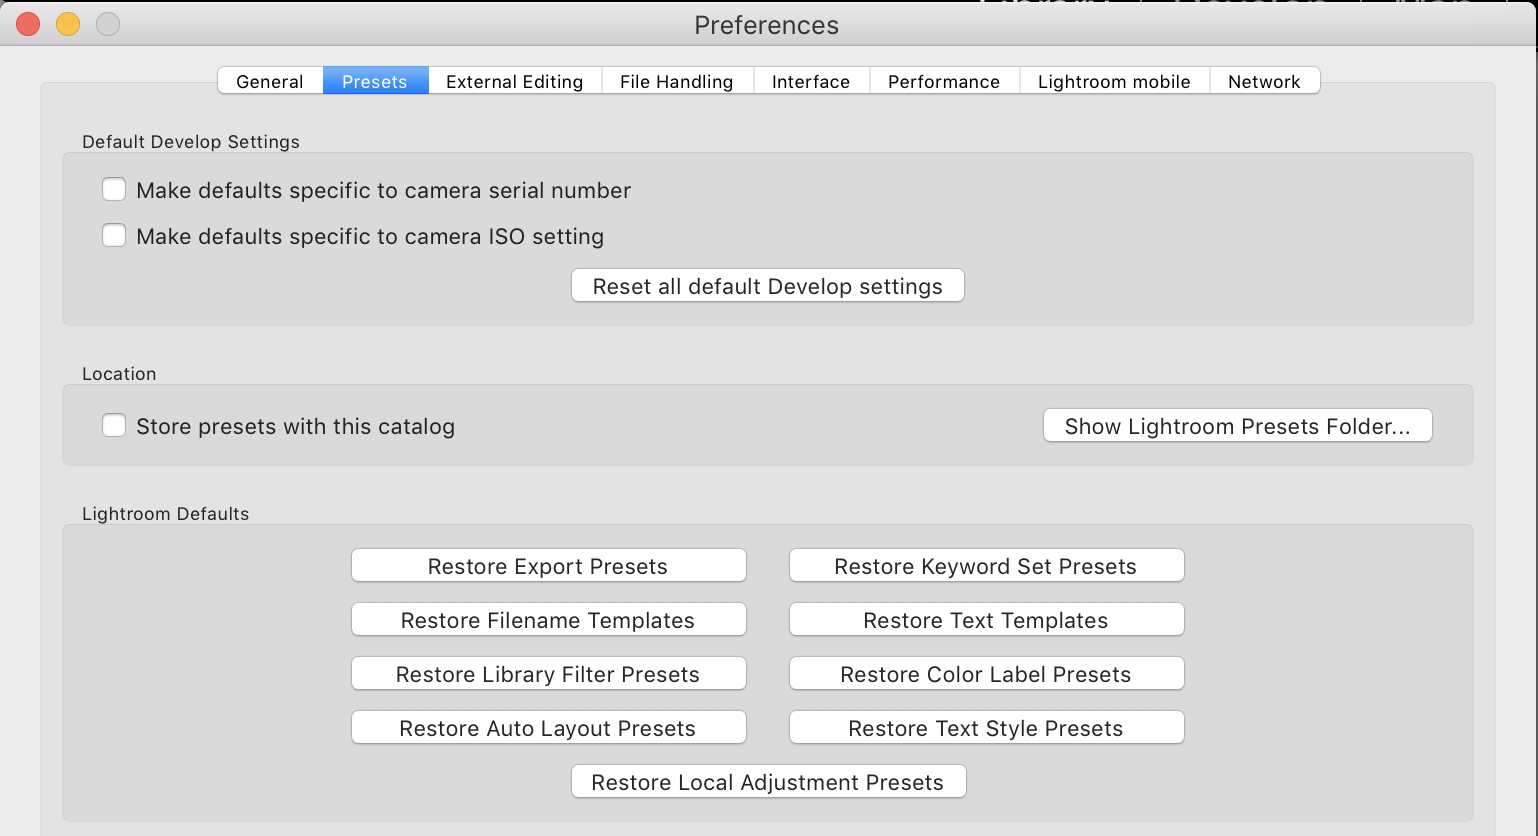Click the Location section heading
Viewport: 1538px width, 836px height.
119,374
